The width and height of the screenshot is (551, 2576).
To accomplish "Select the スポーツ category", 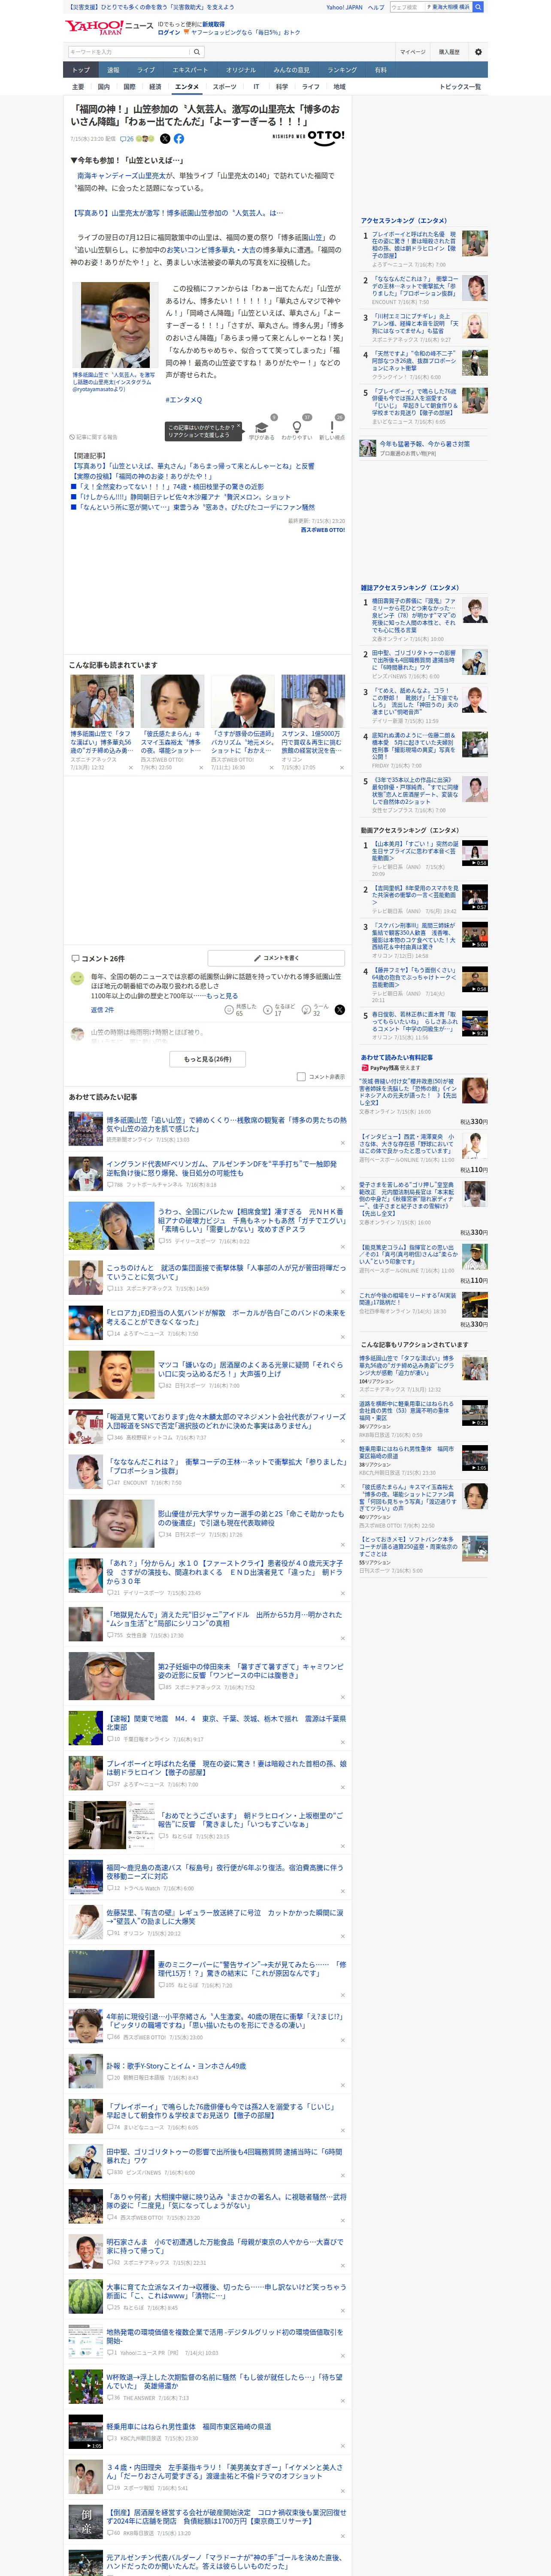I will 225,87.
